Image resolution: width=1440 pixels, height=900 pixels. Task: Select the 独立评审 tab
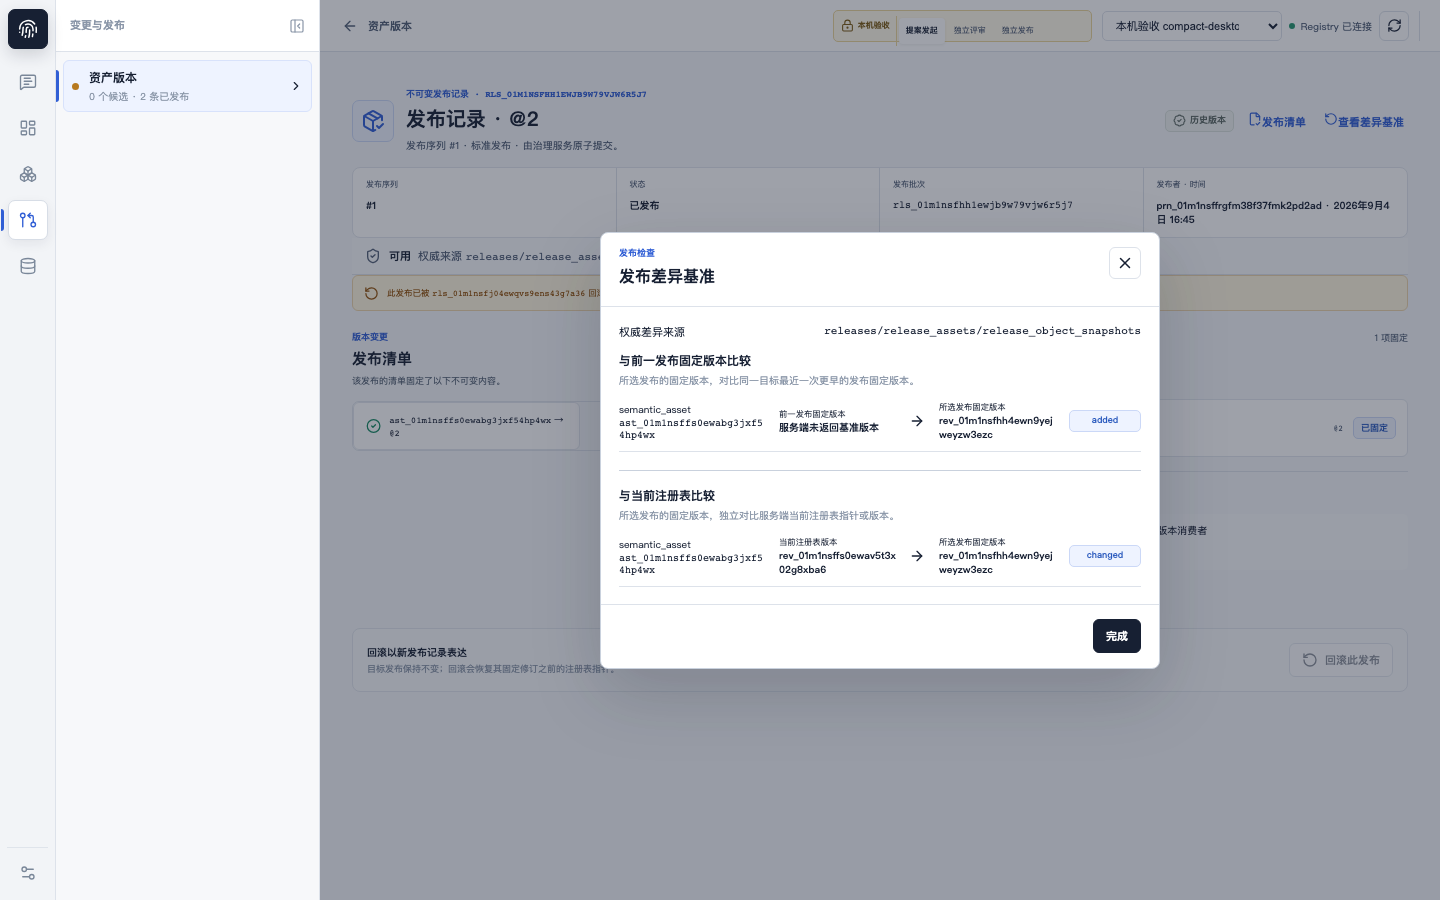coord(970,30)
